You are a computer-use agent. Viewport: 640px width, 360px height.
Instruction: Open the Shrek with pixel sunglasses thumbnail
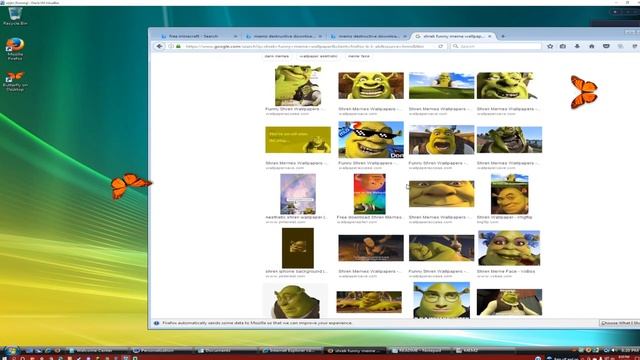(x=371, y=140)
